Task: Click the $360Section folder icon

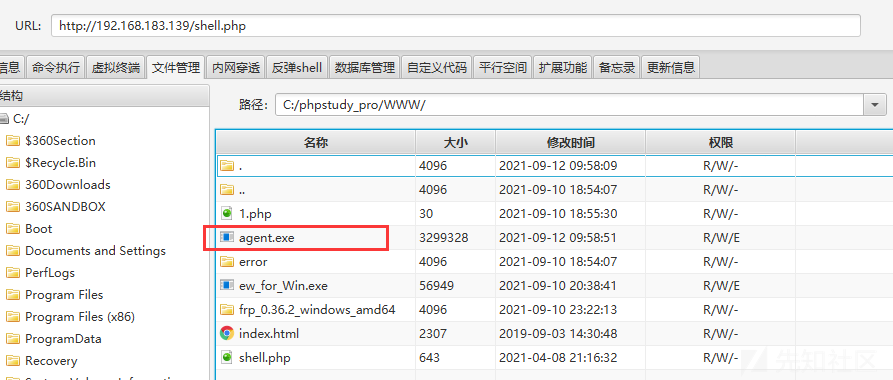Action: click(13, 141)
